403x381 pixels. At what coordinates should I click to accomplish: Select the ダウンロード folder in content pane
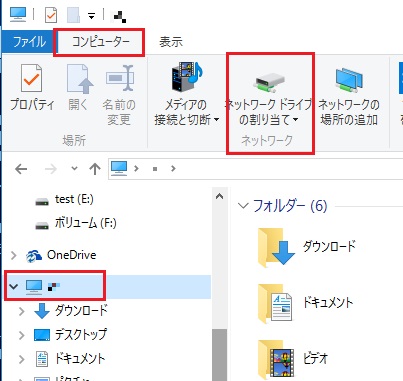pos(307,247)
